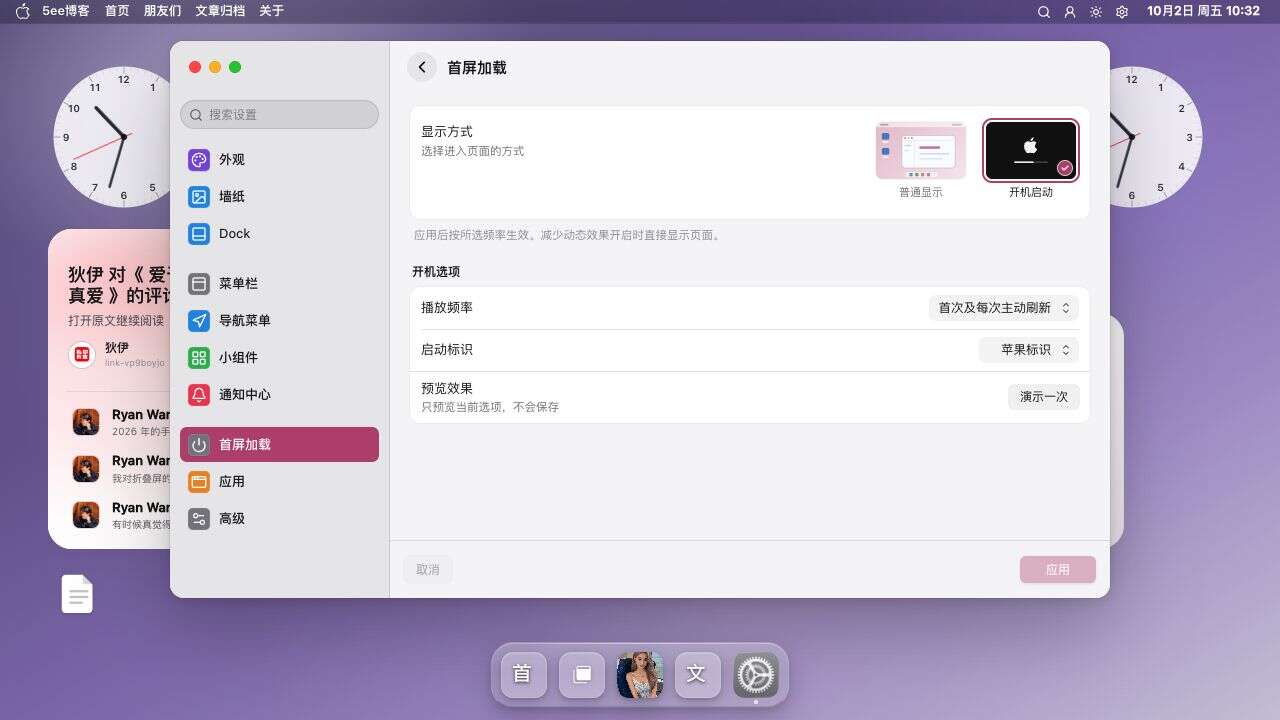Viewport: 1280px width, 720px height.
Task: Open 关于 in the menu bar
Action: click(x=271, y=11)
